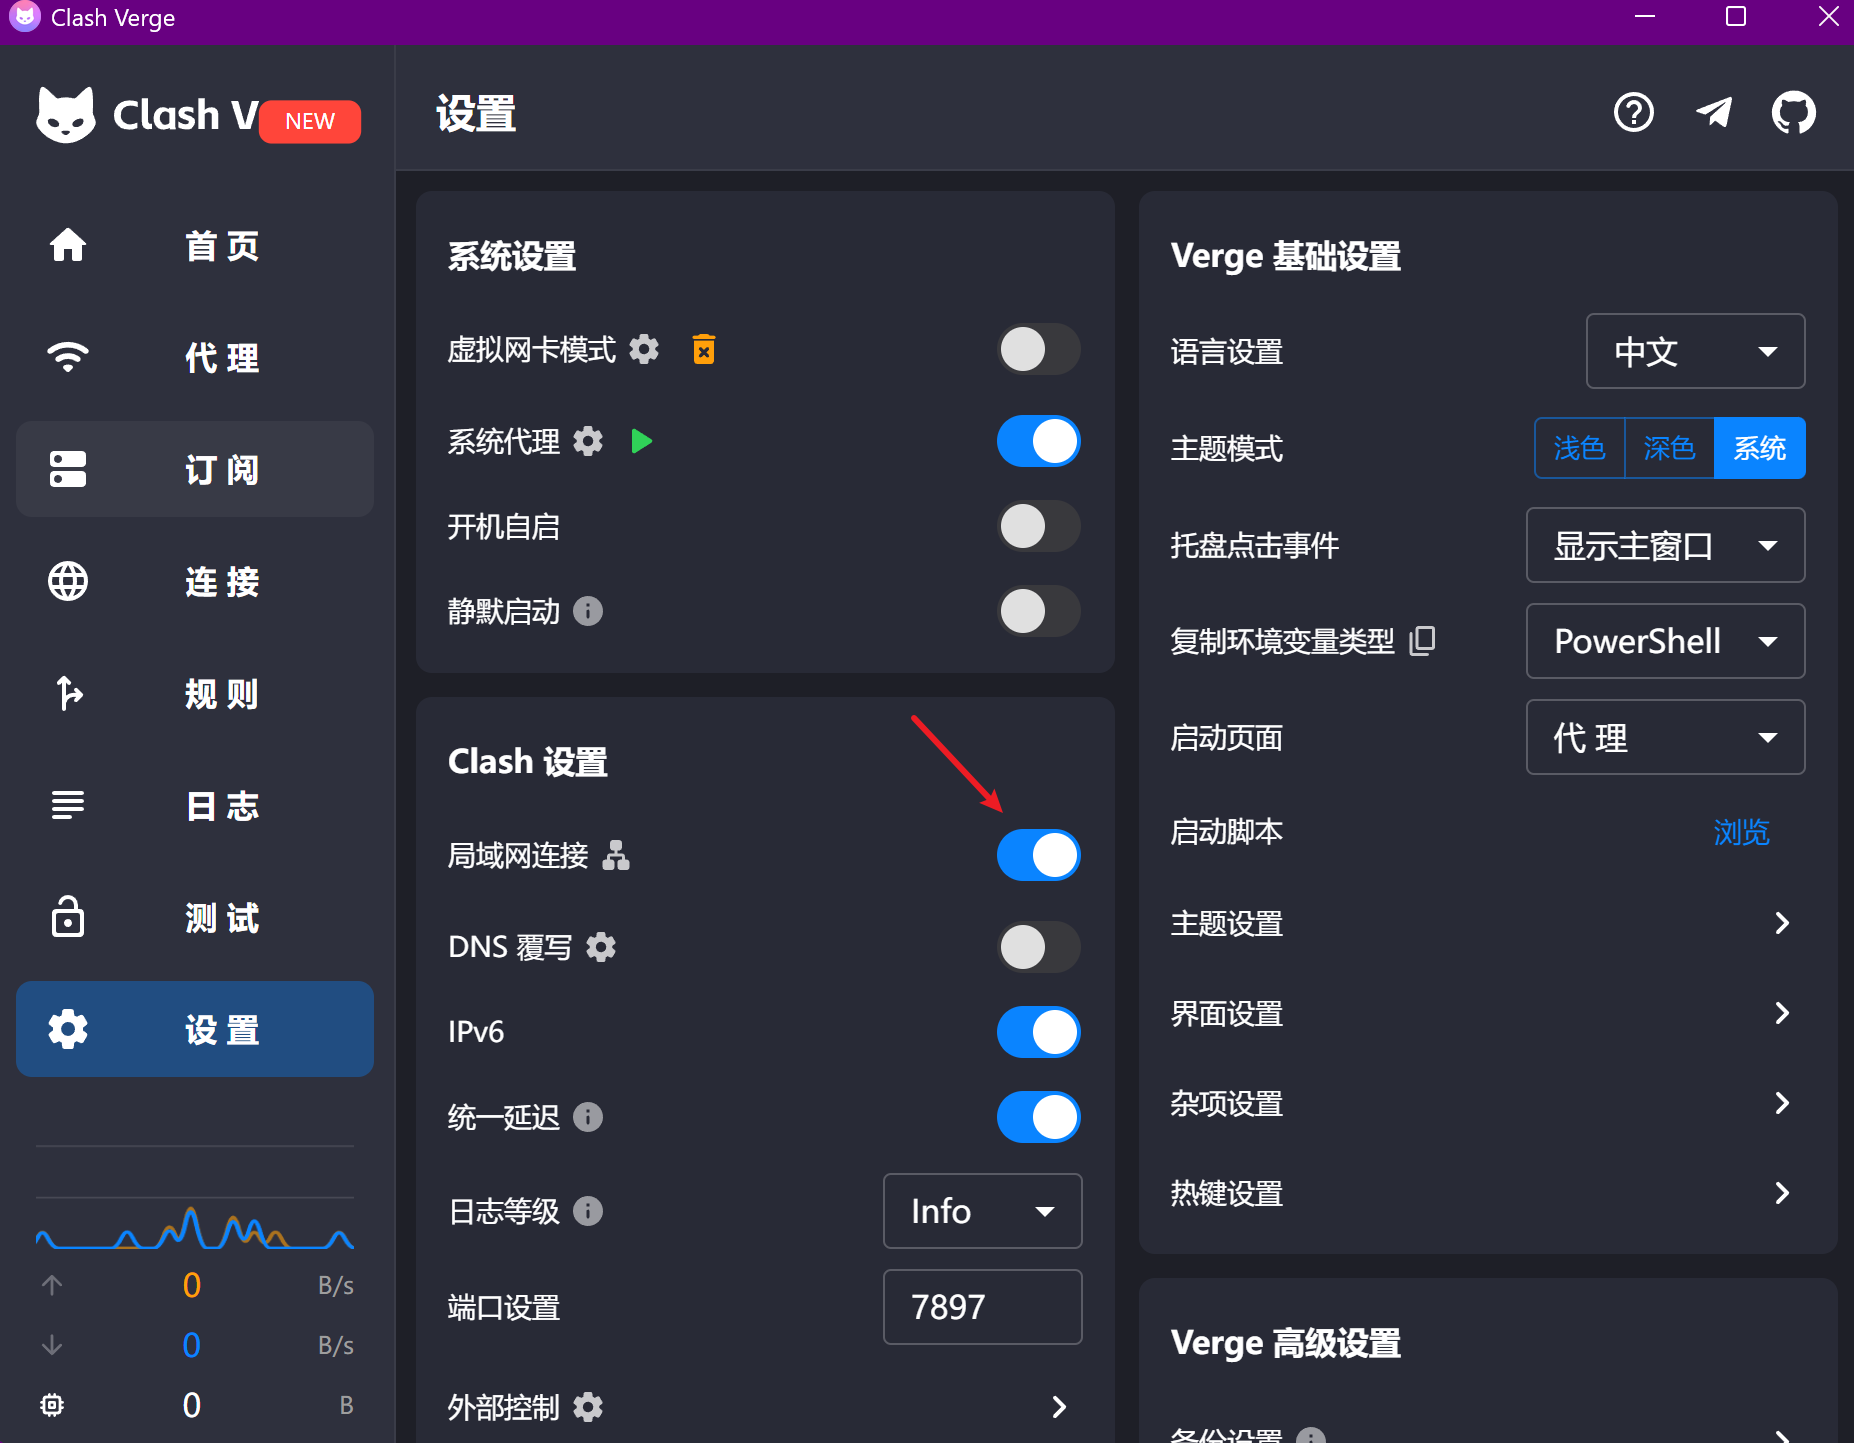Open the 语言设置 language dropdown
The height and width of the screenshot is (1443, 1854).
[x=1695, y=351]
